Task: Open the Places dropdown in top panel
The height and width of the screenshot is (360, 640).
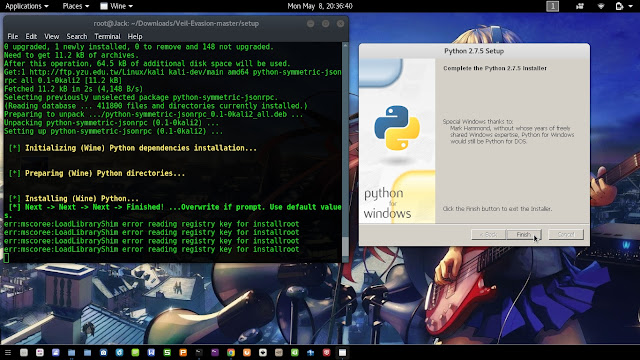Action: click(x=76, y=6)
